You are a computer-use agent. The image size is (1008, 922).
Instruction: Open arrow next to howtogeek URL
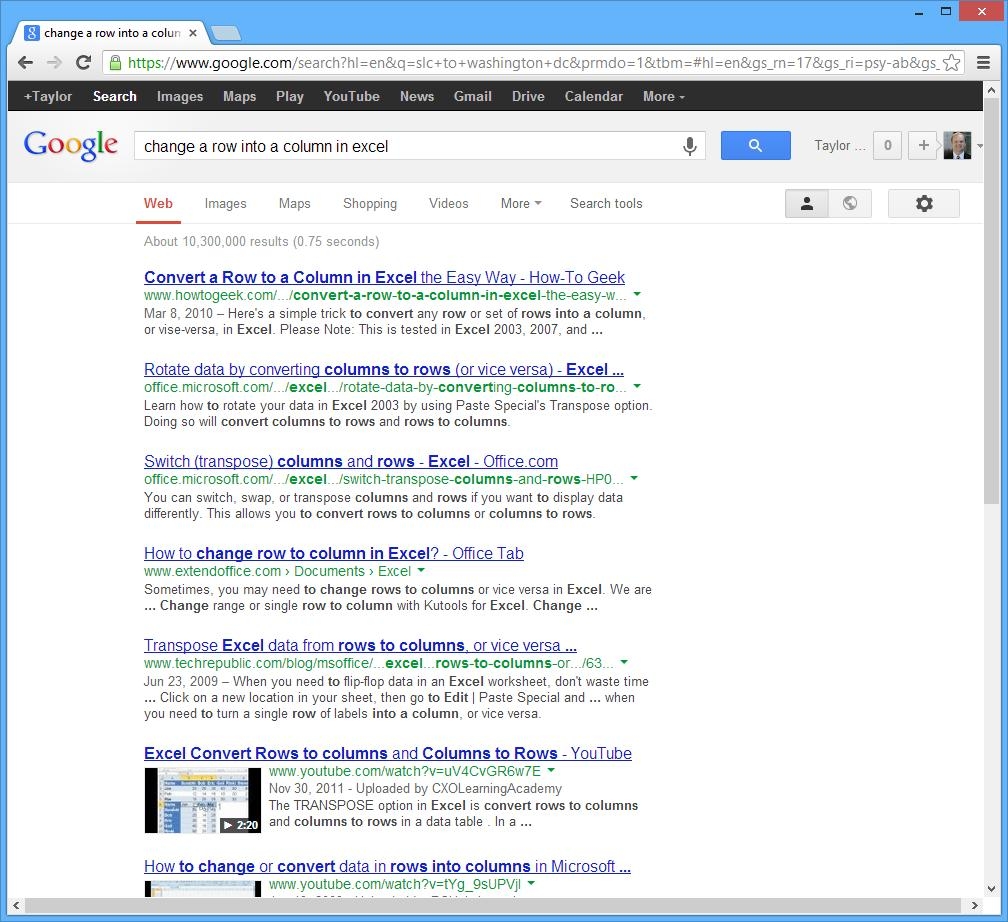pos(637,295)
